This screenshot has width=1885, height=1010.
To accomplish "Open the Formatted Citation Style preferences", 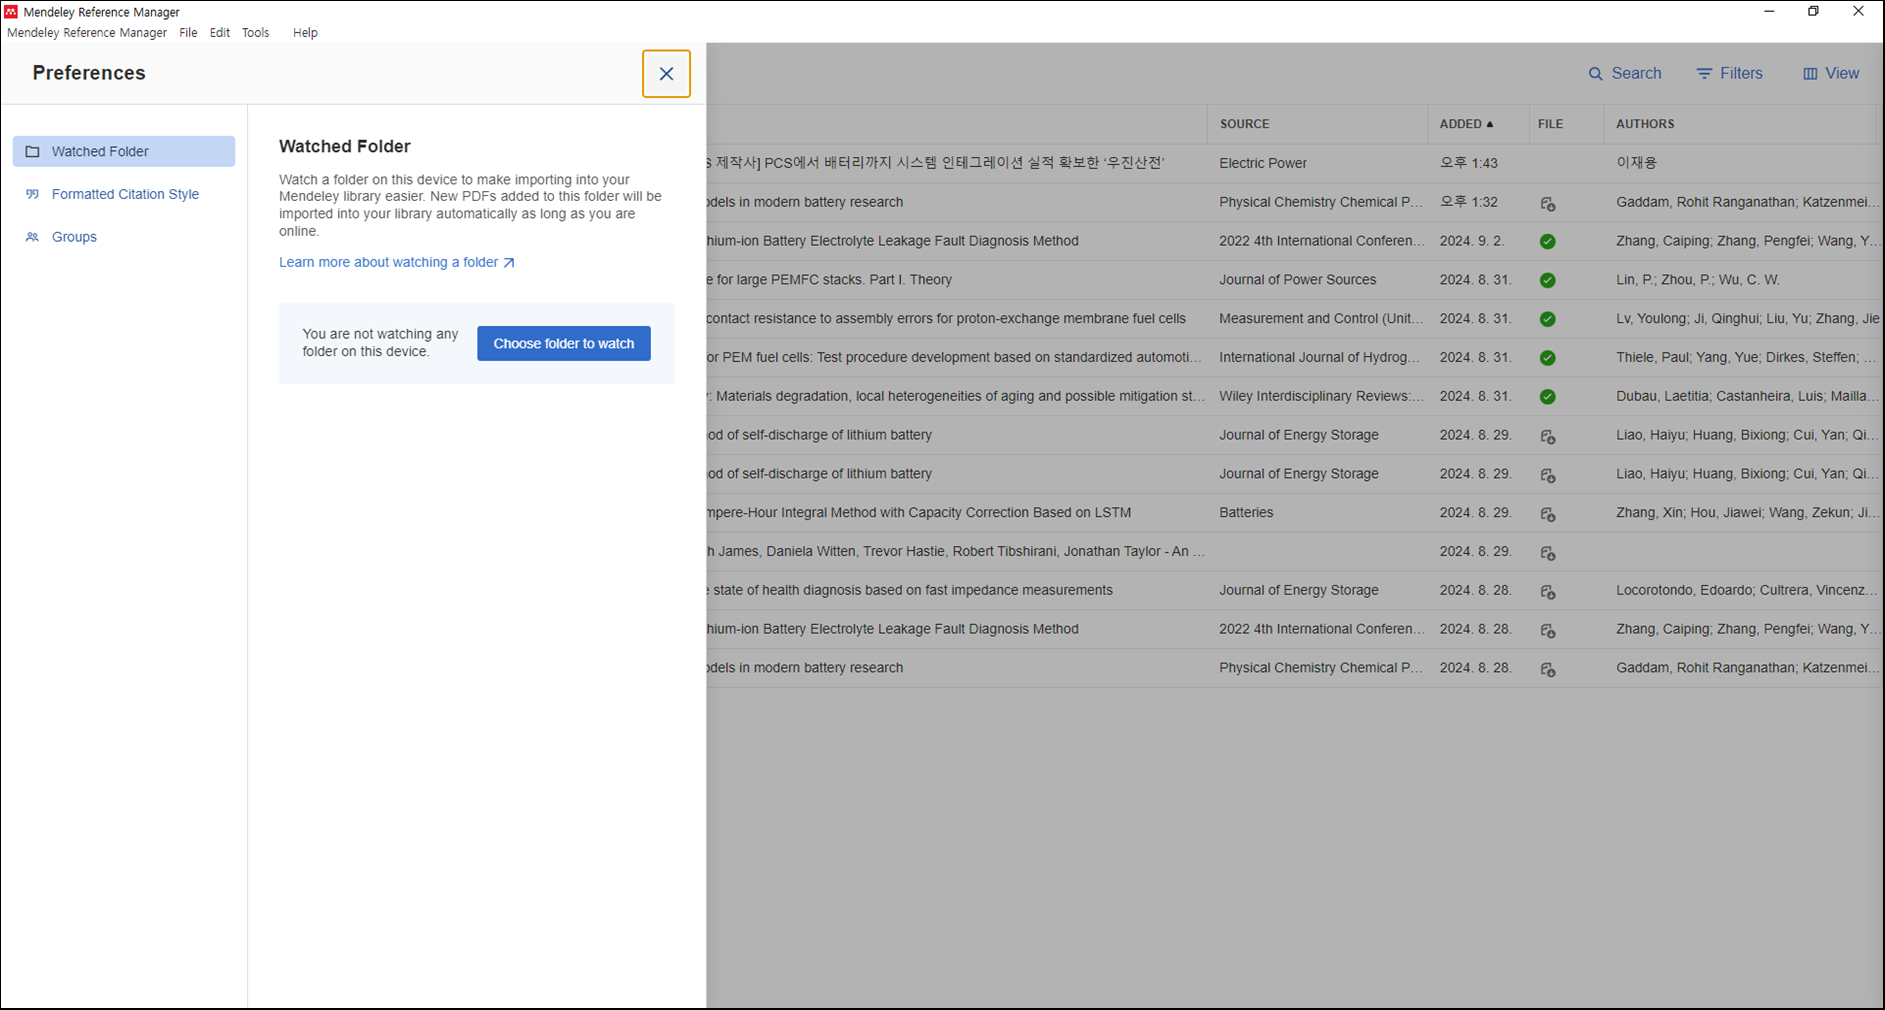I will pos(124,194).
